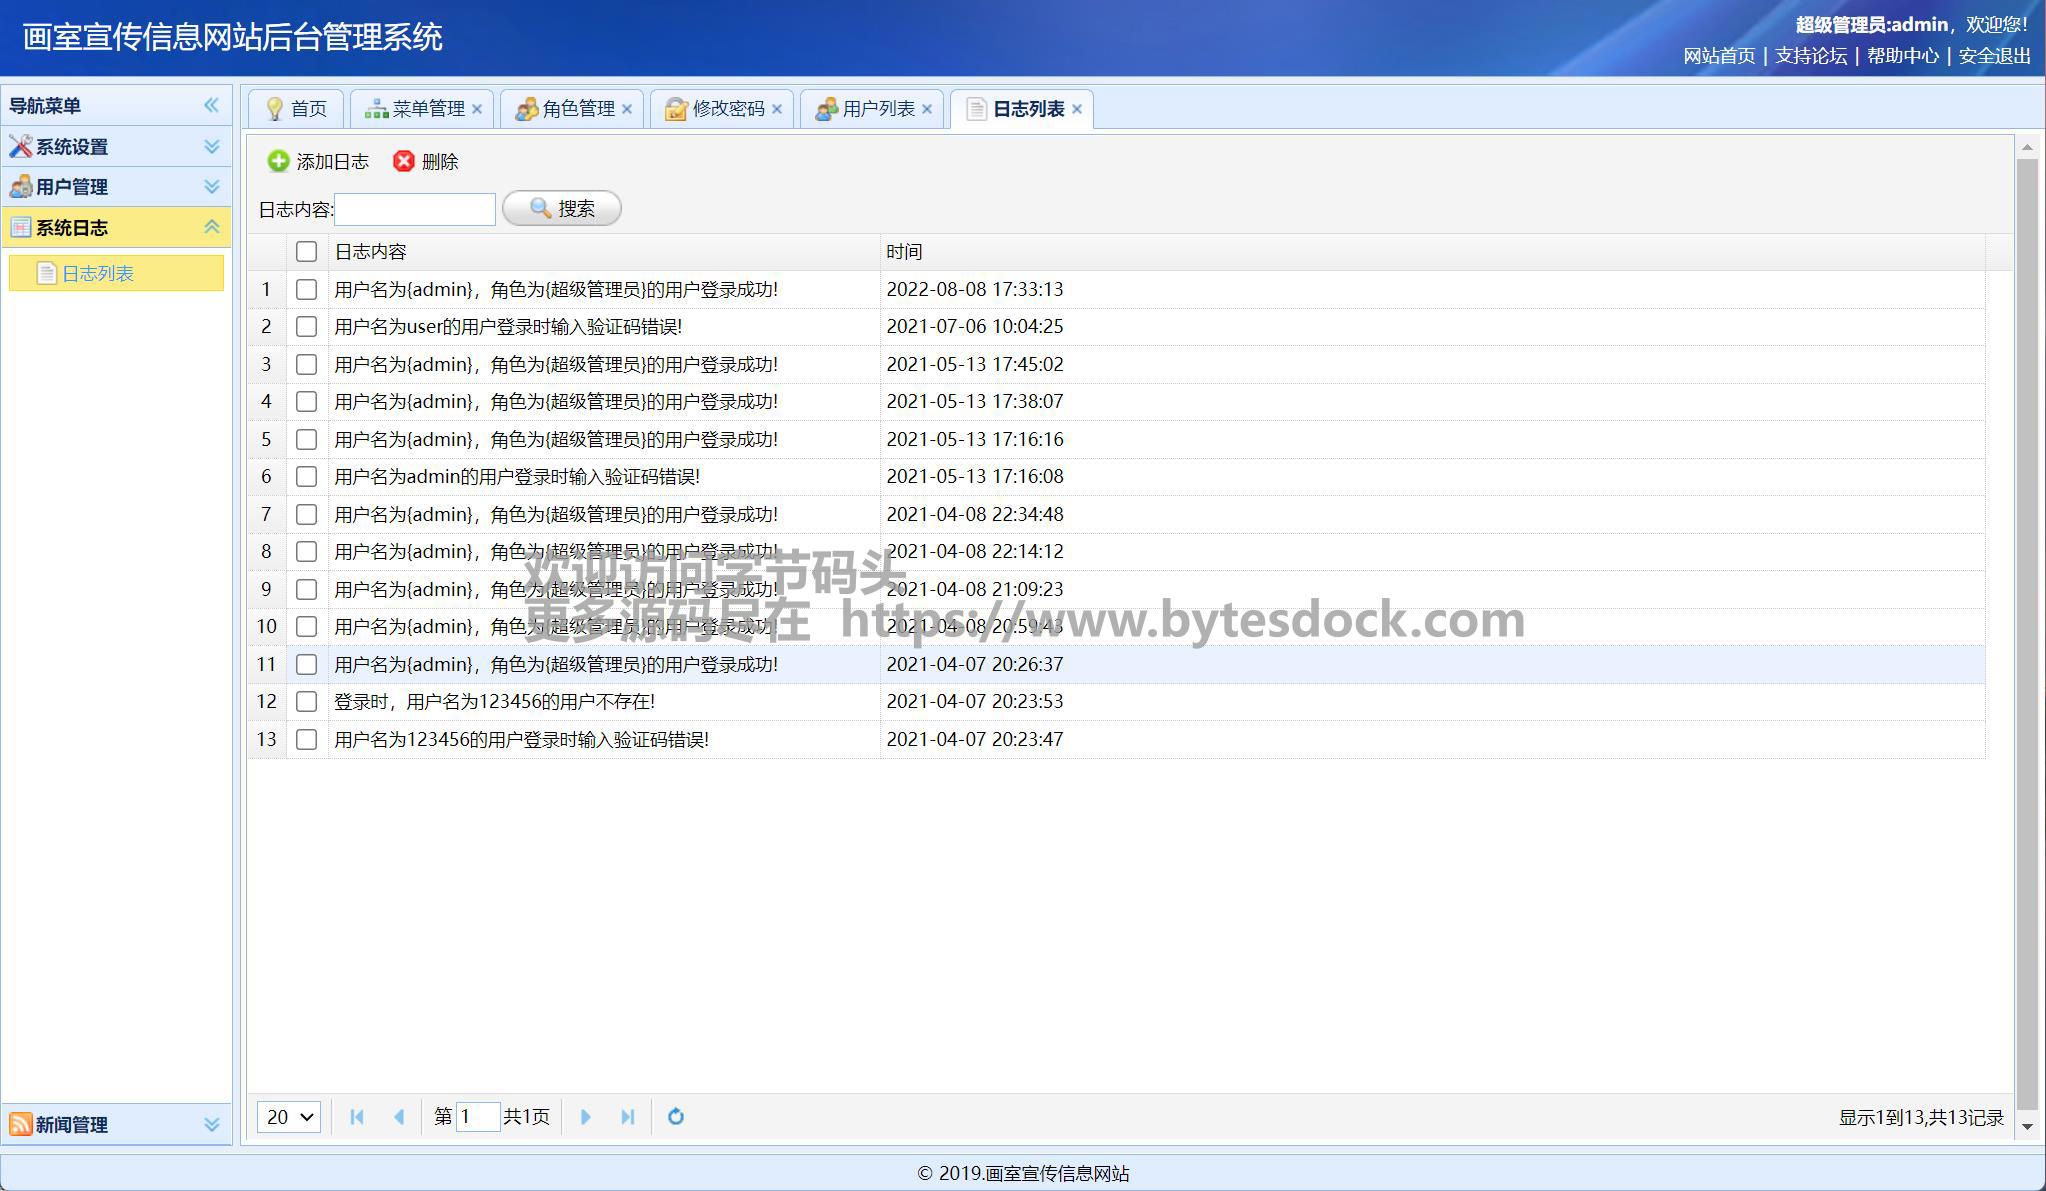This screenshot has height=1191, width=2046.
Task: Select checkbox for log row 12
Action: coord(306,702)
